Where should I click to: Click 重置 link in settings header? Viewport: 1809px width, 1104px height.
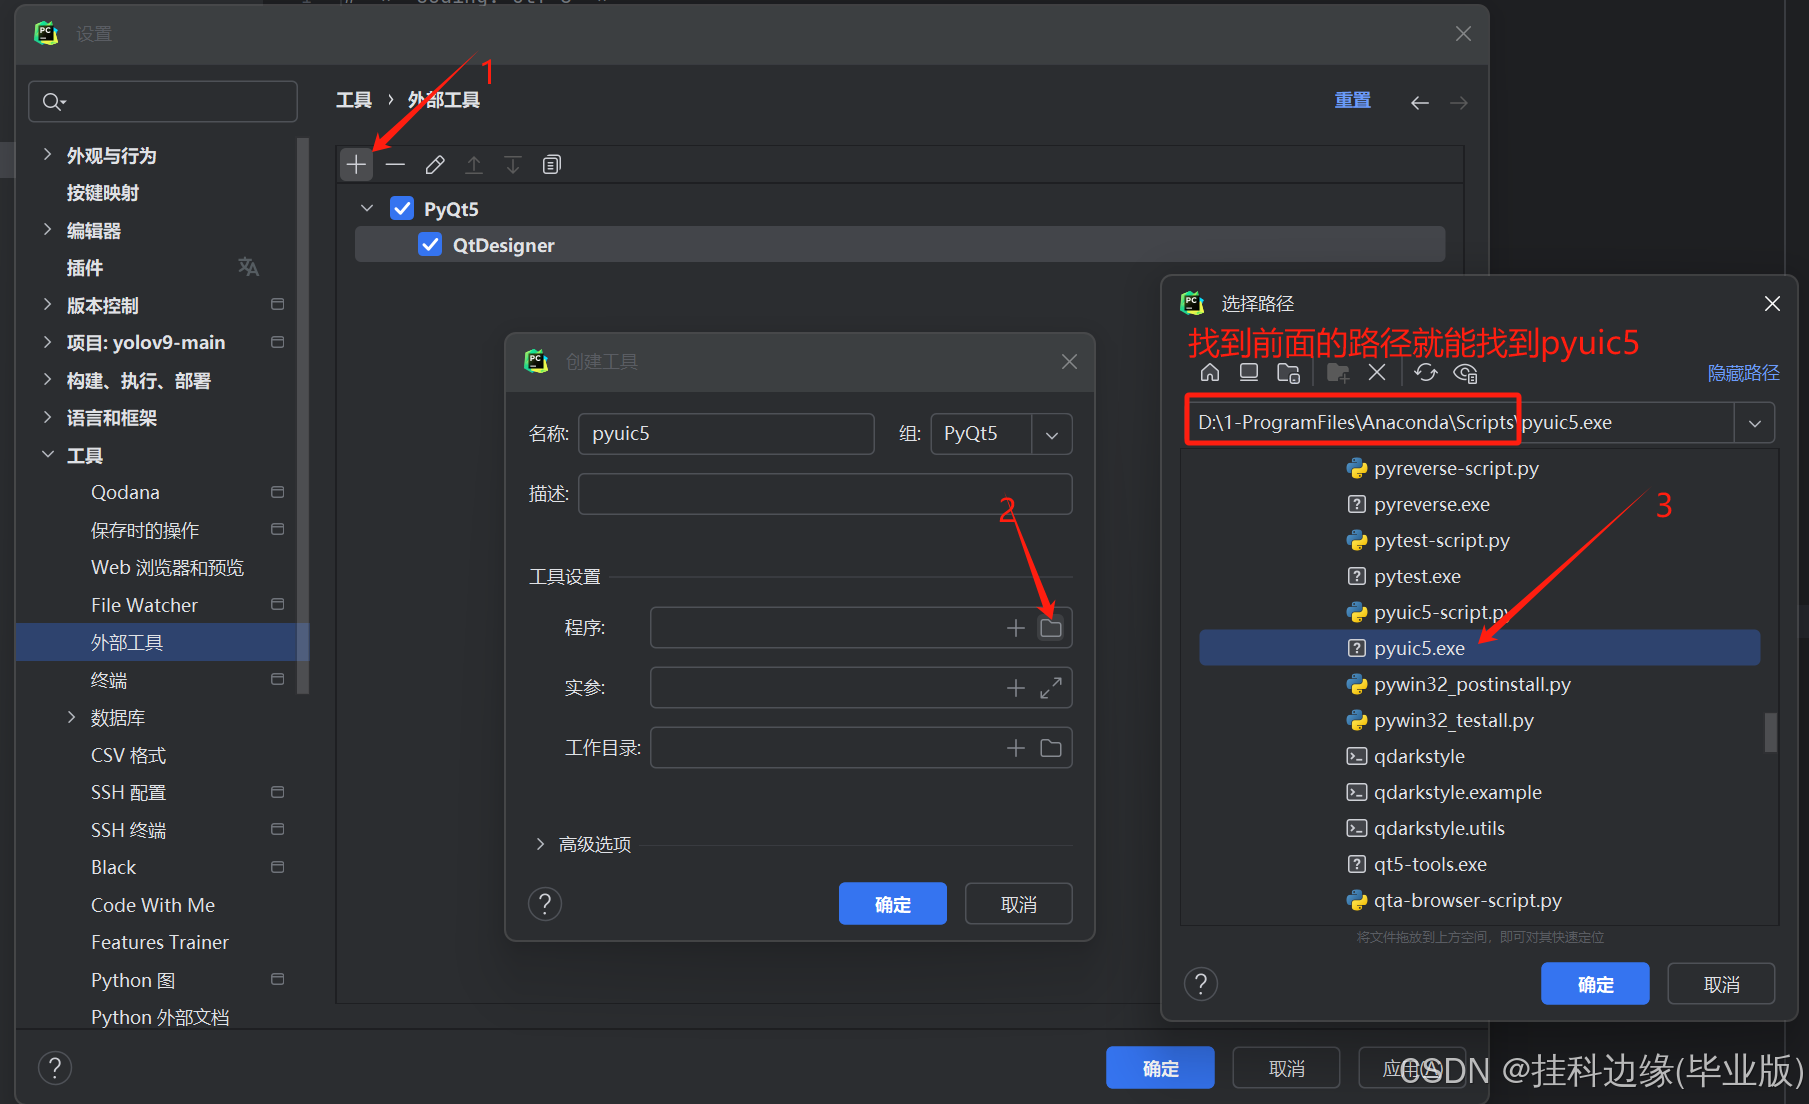(1353, 100)
